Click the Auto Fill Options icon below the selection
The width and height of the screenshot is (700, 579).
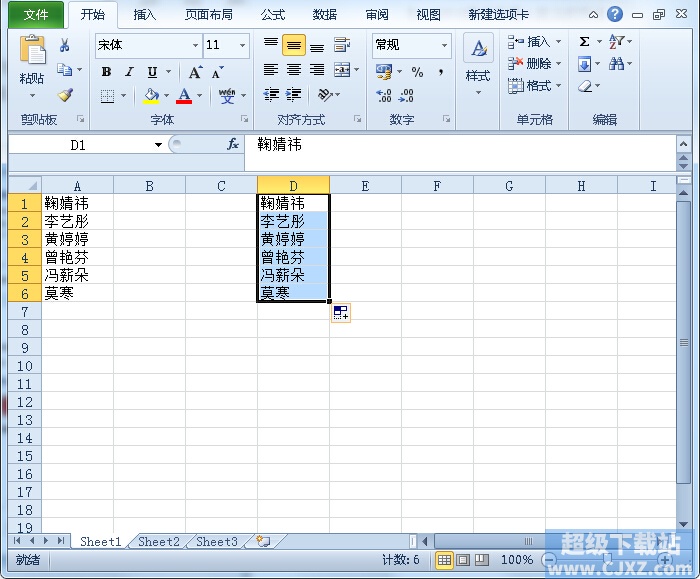(341, 313)
